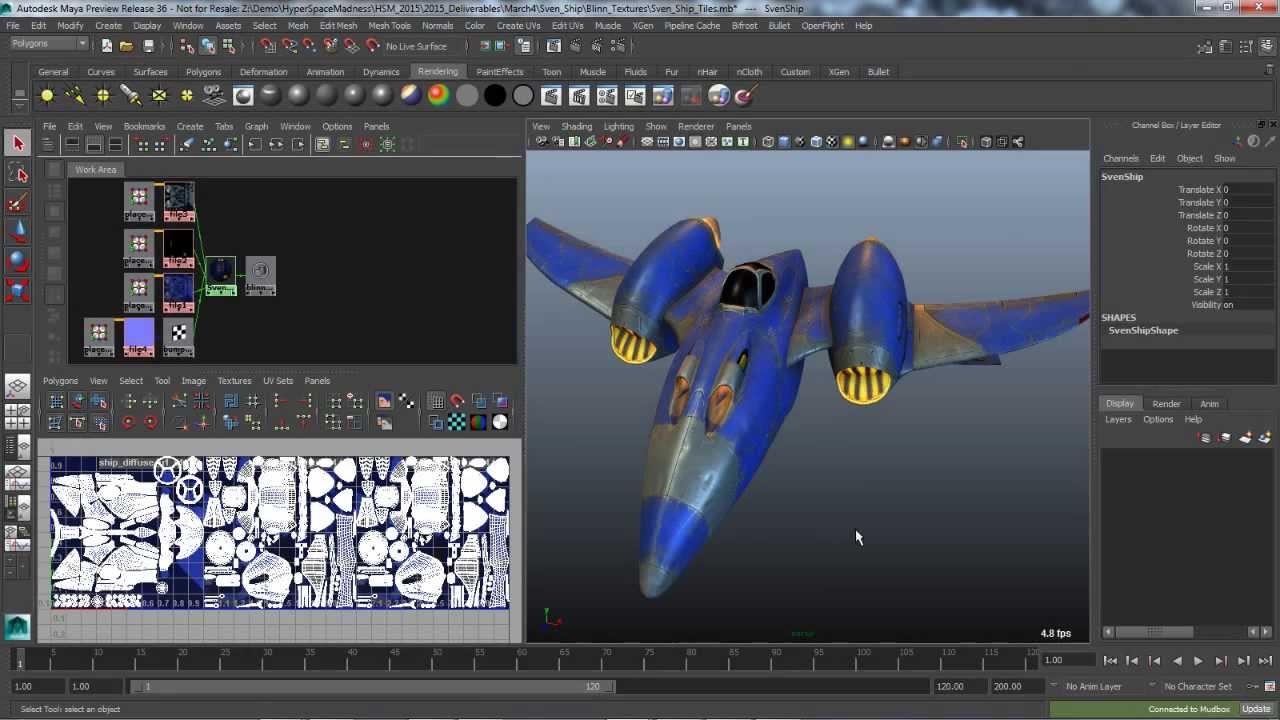
Task: Create an ambient light from Rendering shelf
Action: pos(47,96)
